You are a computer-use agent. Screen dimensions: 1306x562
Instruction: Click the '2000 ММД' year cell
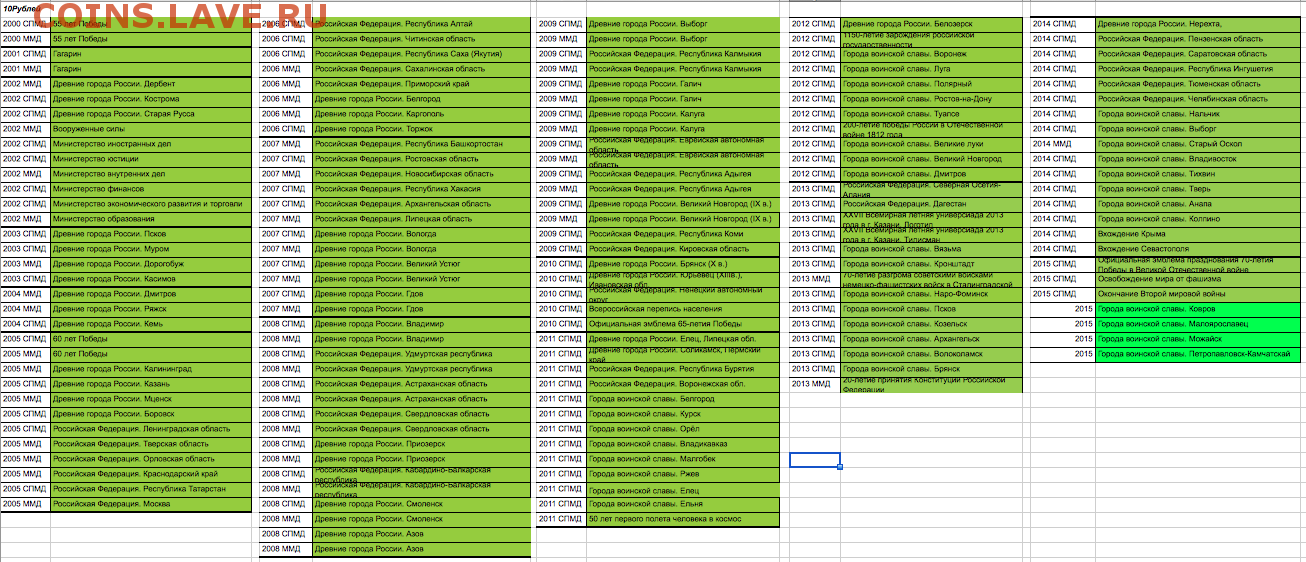pos(25,39)
